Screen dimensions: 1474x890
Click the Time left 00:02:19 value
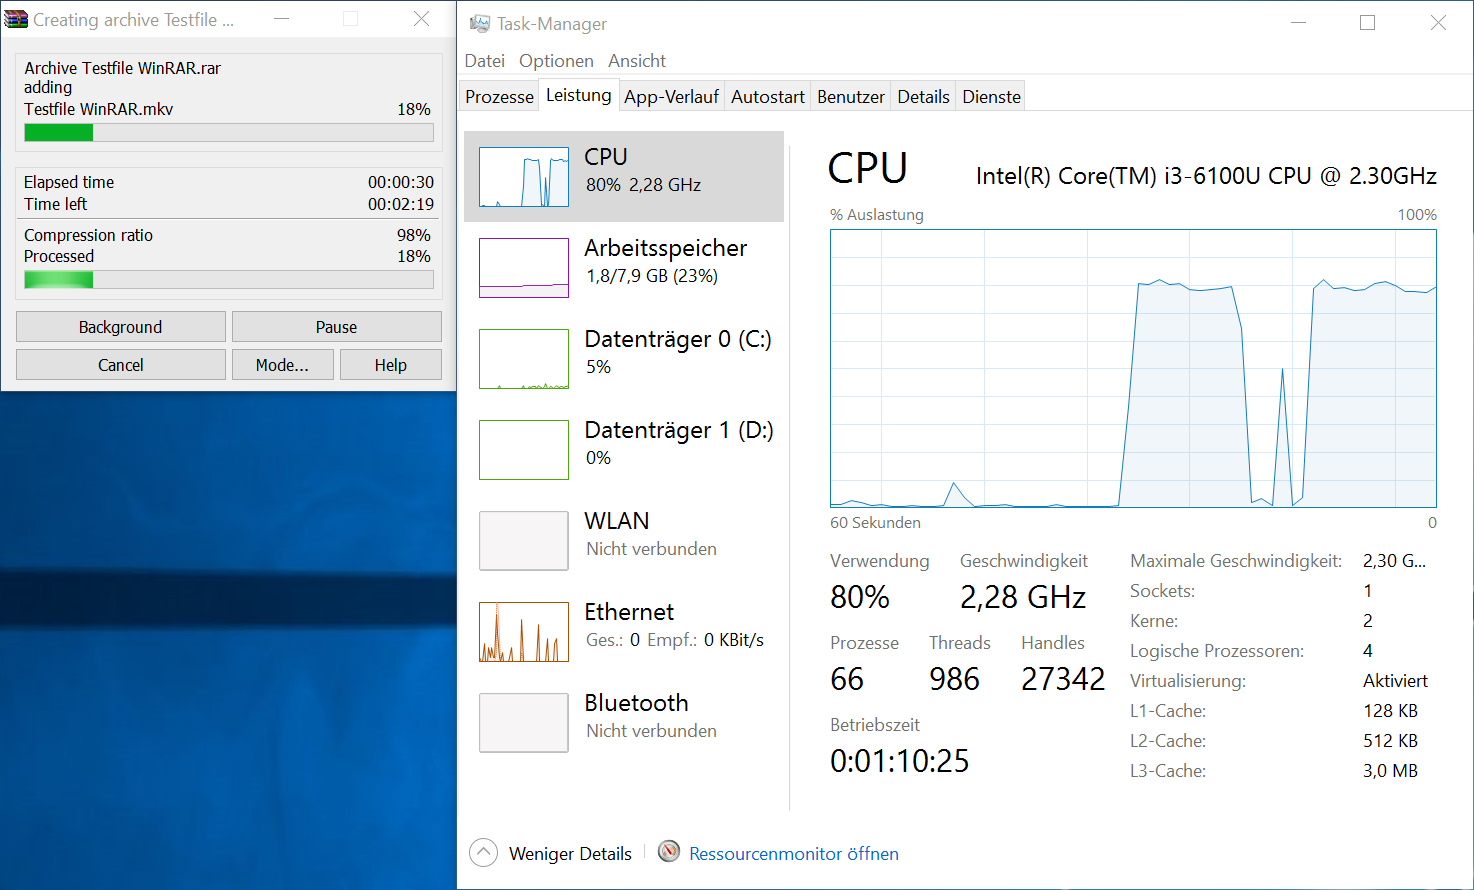(401, 204)
